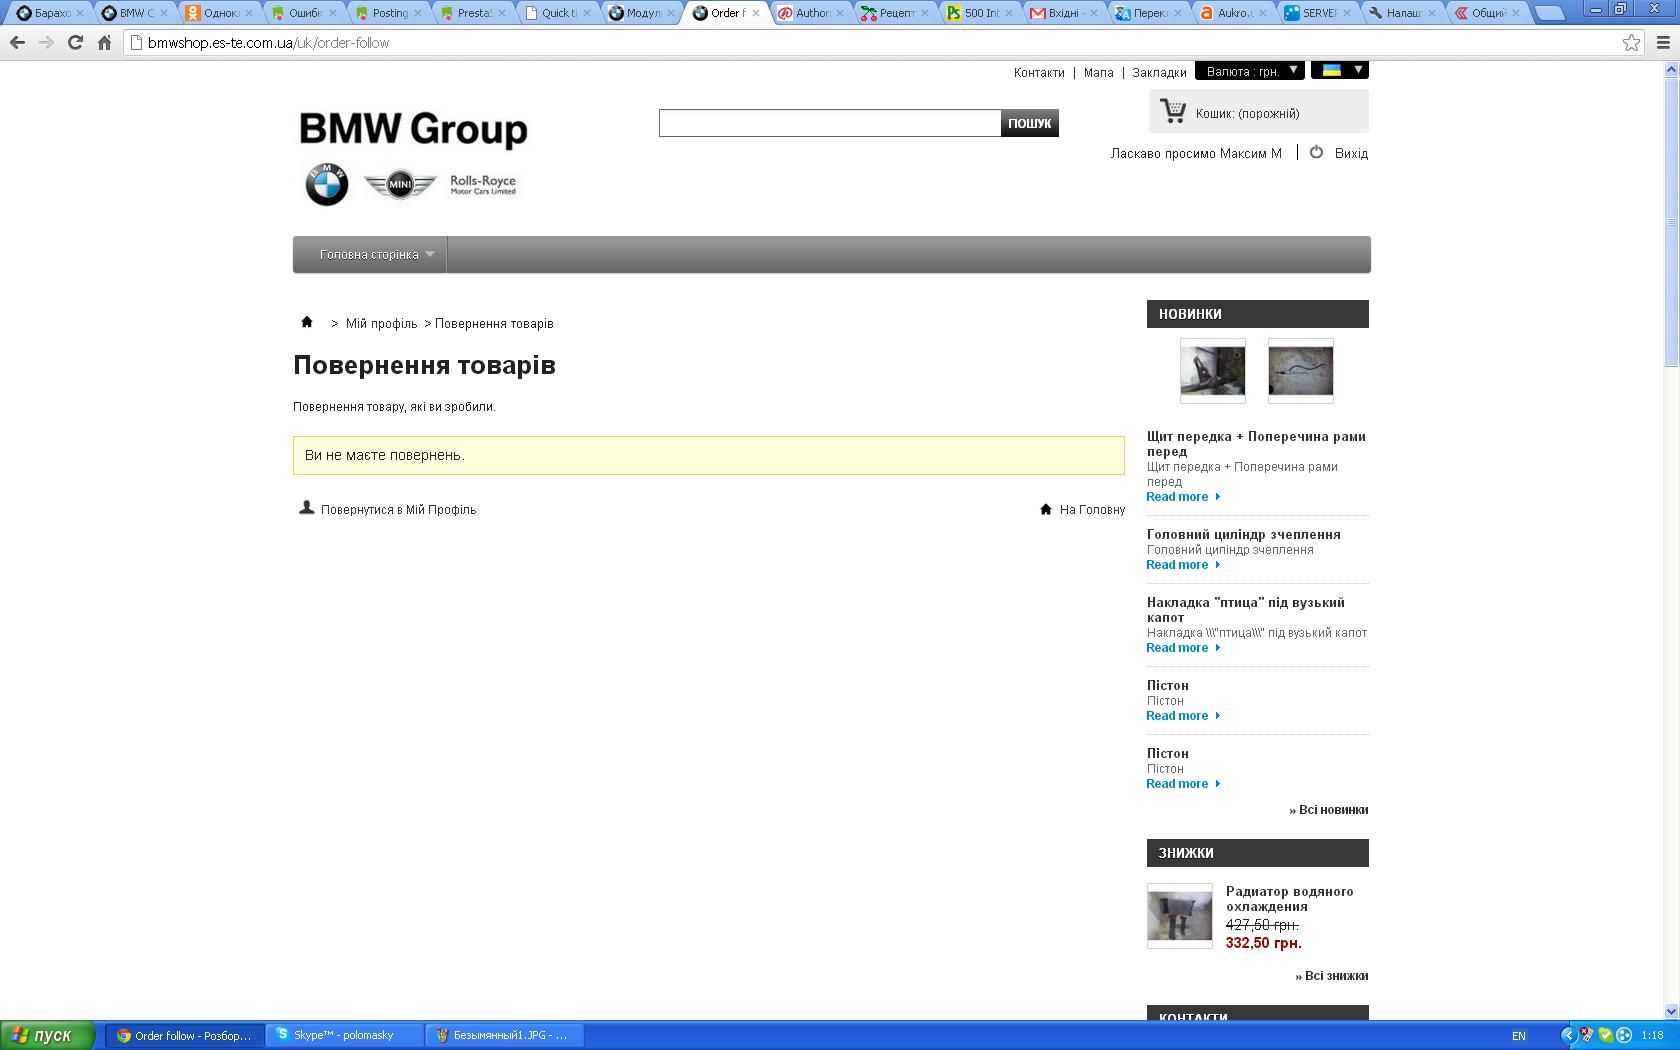Open the Щит передка product title

click(x=1256, y=443)
